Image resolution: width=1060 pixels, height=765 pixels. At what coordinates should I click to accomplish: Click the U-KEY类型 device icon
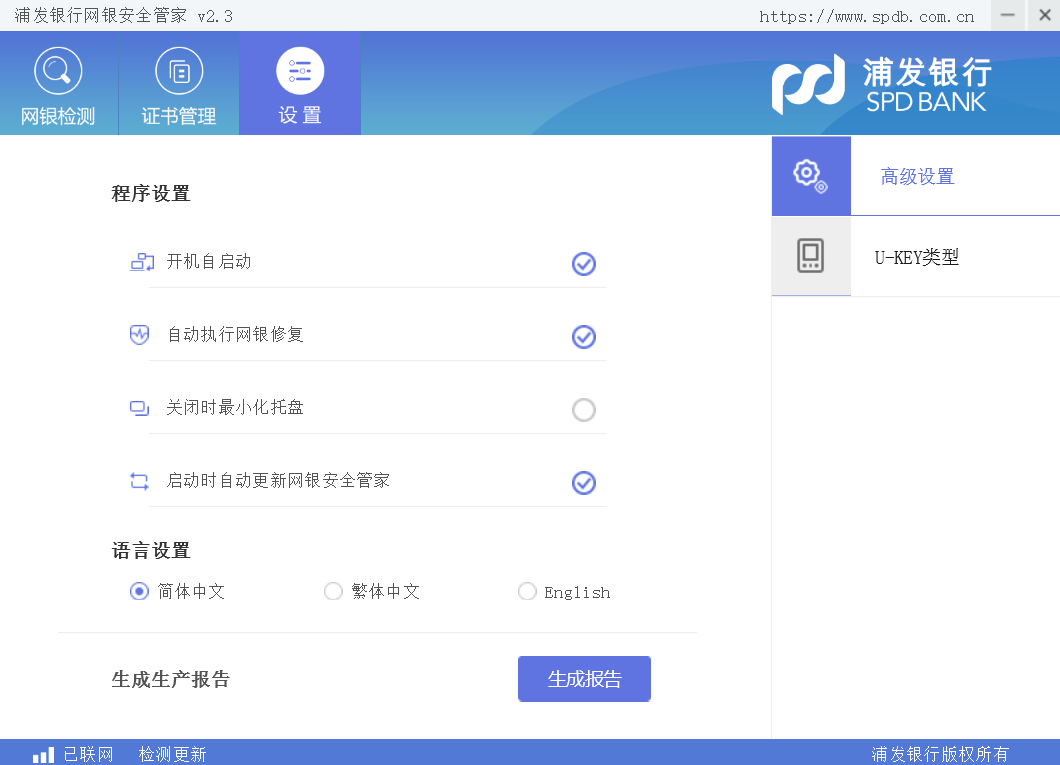[x=811, y=255]
